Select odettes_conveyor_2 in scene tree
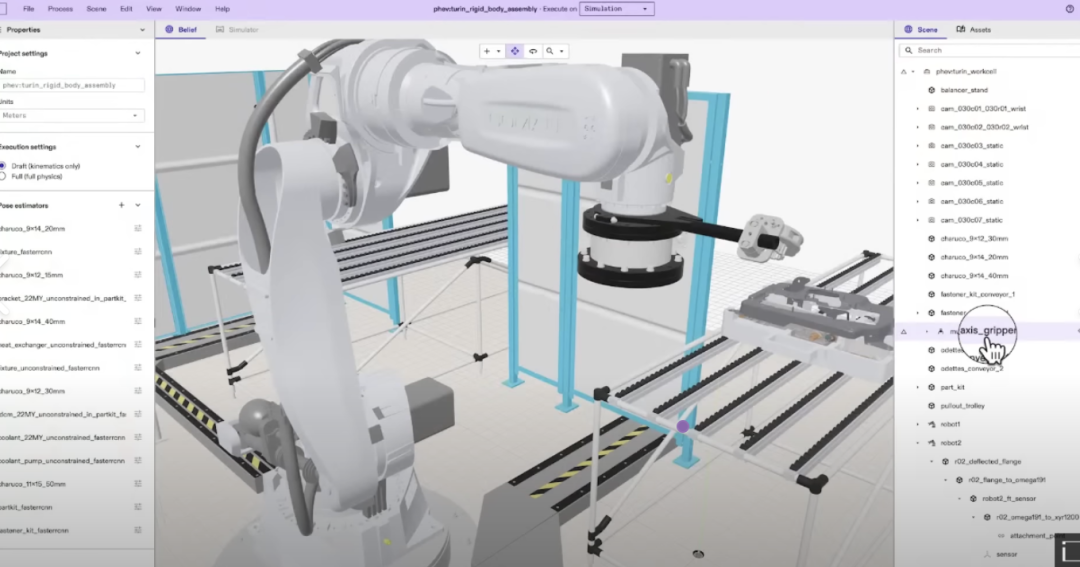The image size is (1080, 567). tap(971, 369)
